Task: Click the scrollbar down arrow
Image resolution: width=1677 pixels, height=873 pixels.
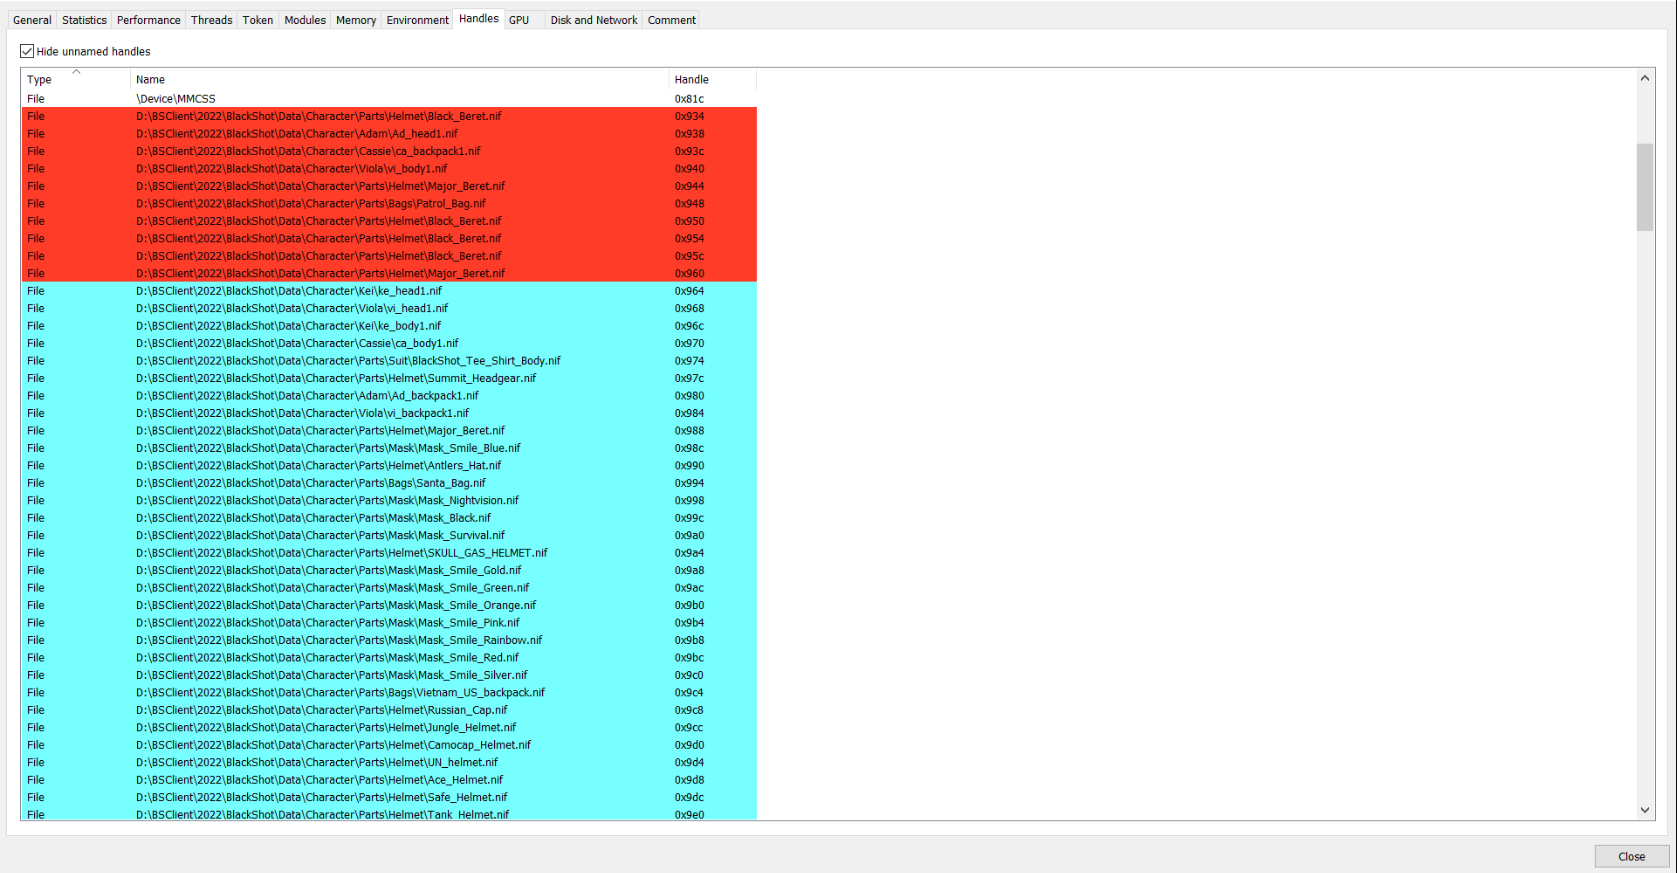Action: (x=1645, y=810)
